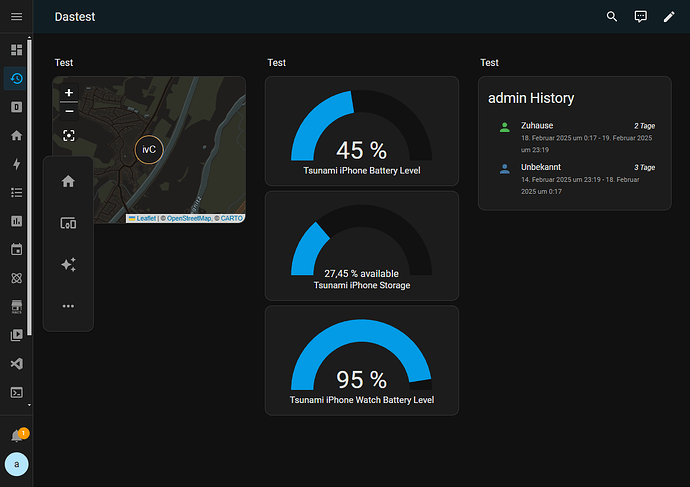Expand the three-dot more options in floating panel

(68, 306)
